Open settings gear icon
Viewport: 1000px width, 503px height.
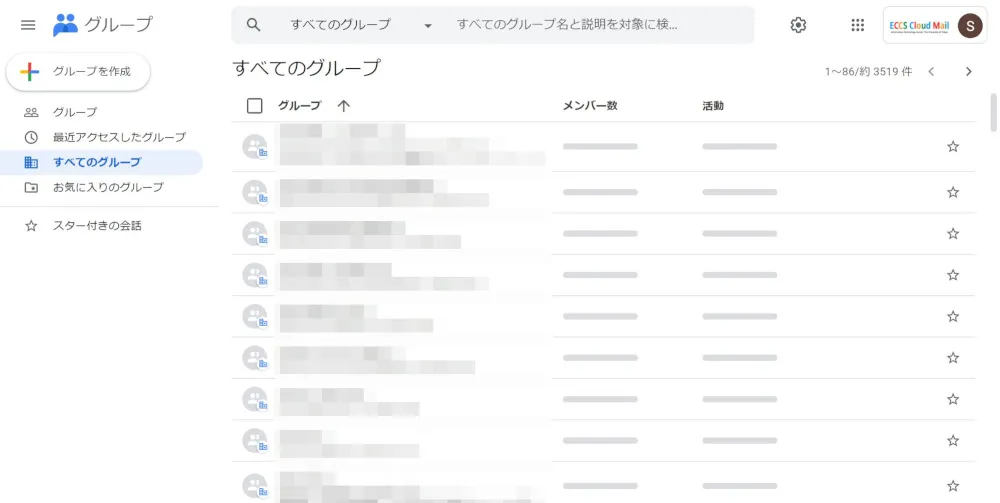tap(798, 25)
